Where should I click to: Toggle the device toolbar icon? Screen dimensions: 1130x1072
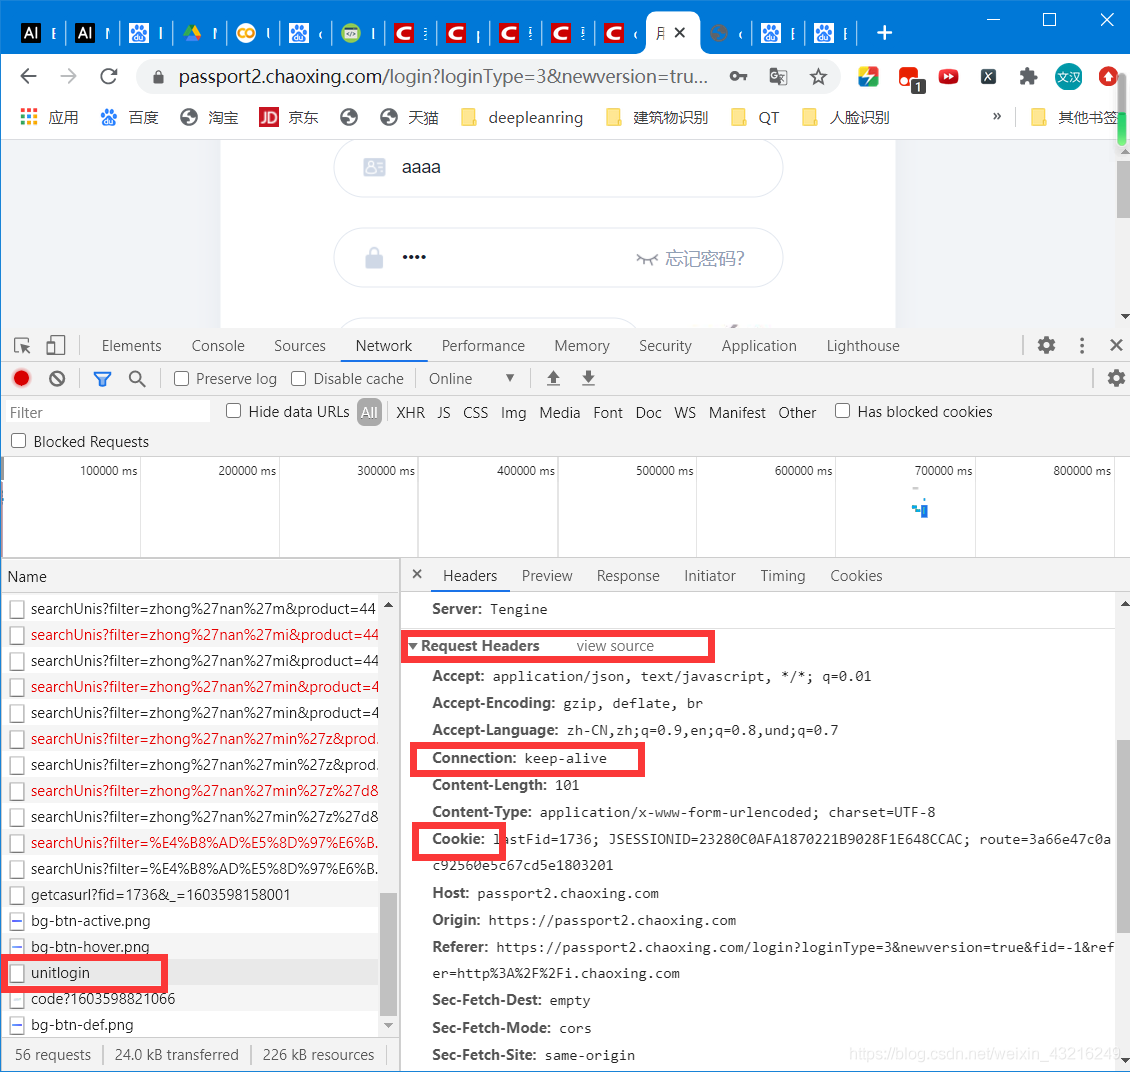pos(56,346)
